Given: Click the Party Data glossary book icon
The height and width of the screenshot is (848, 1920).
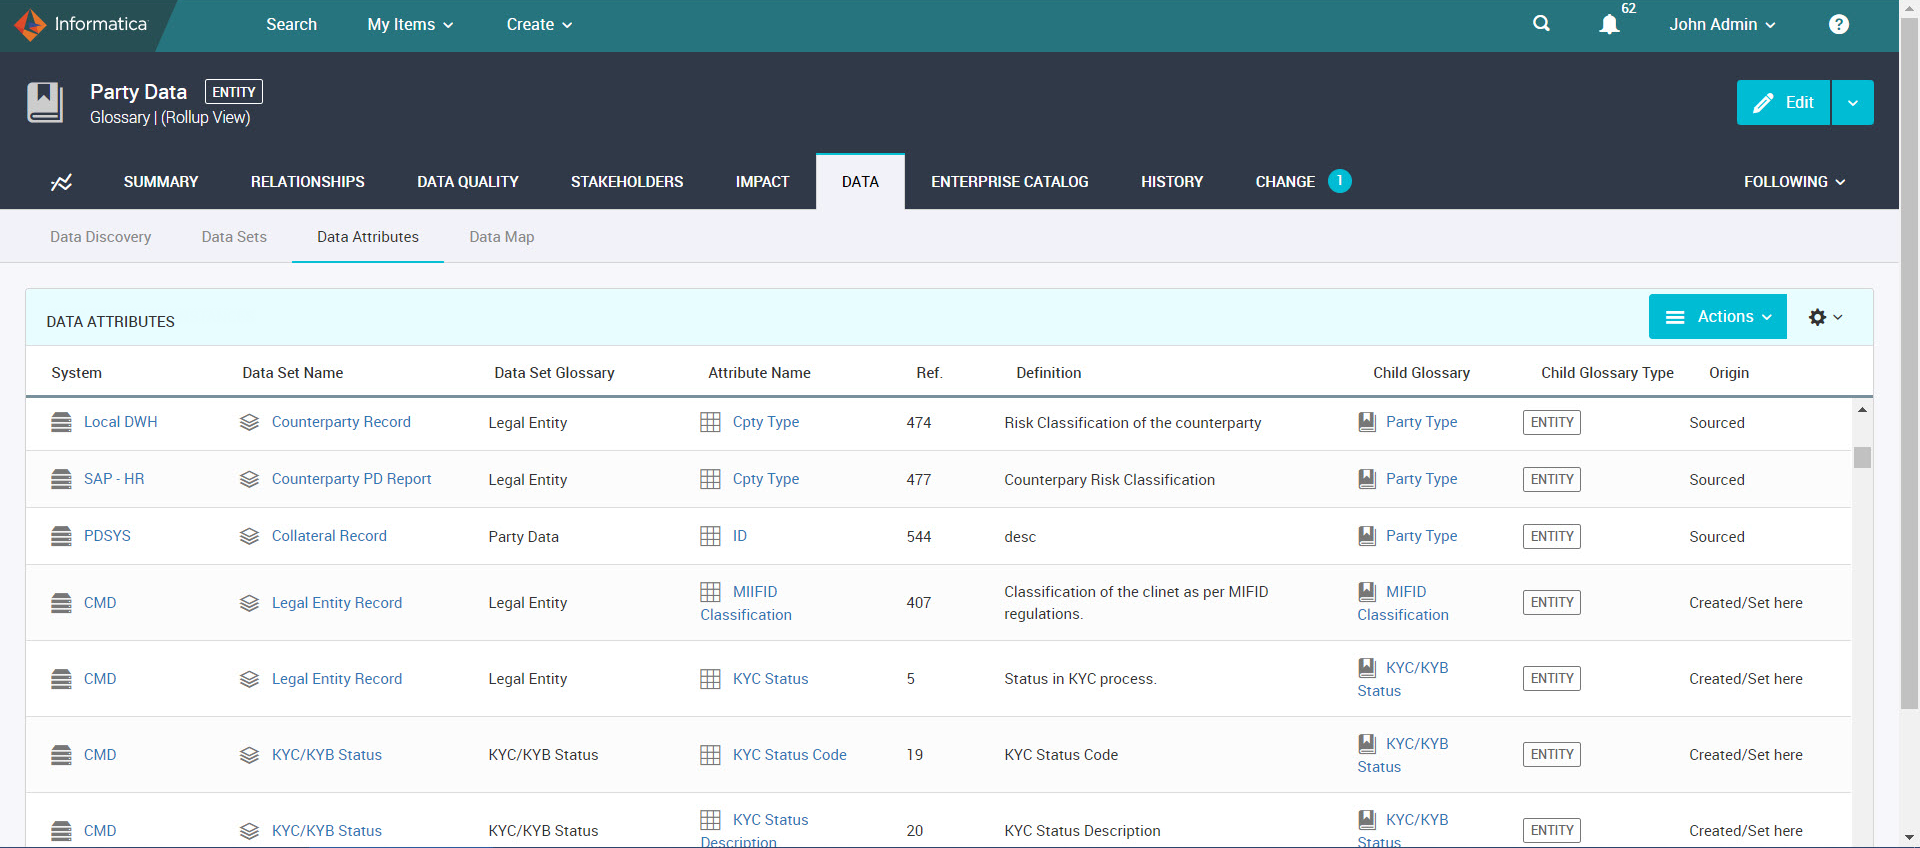Looking at the screenshot, I should tap(44, 102).
